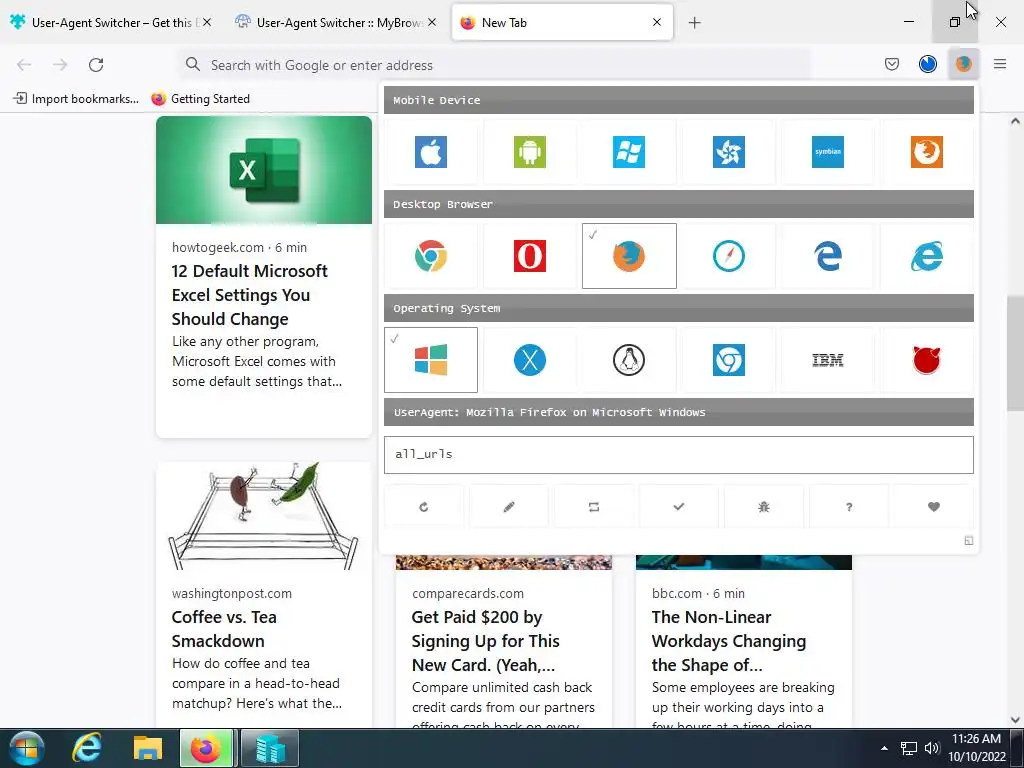Image resolution: width=1024 pixels, height=768 pixels.
Task: Open the Firefox hamburger application menu
Action: pos(999,64)
